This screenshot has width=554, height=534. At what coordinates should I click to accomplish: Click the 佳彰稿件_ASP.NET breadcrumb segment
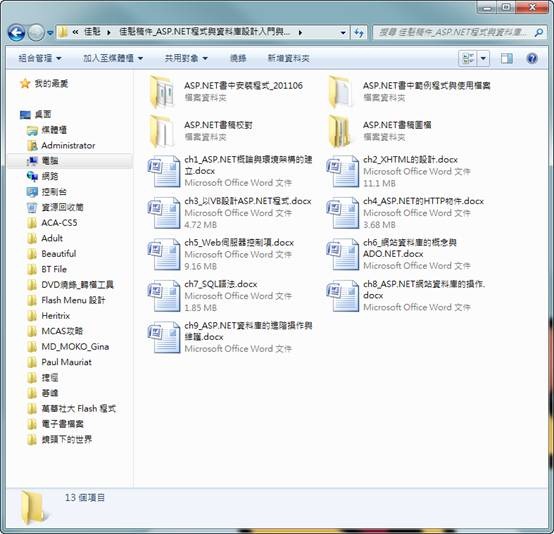click(205, 33)
